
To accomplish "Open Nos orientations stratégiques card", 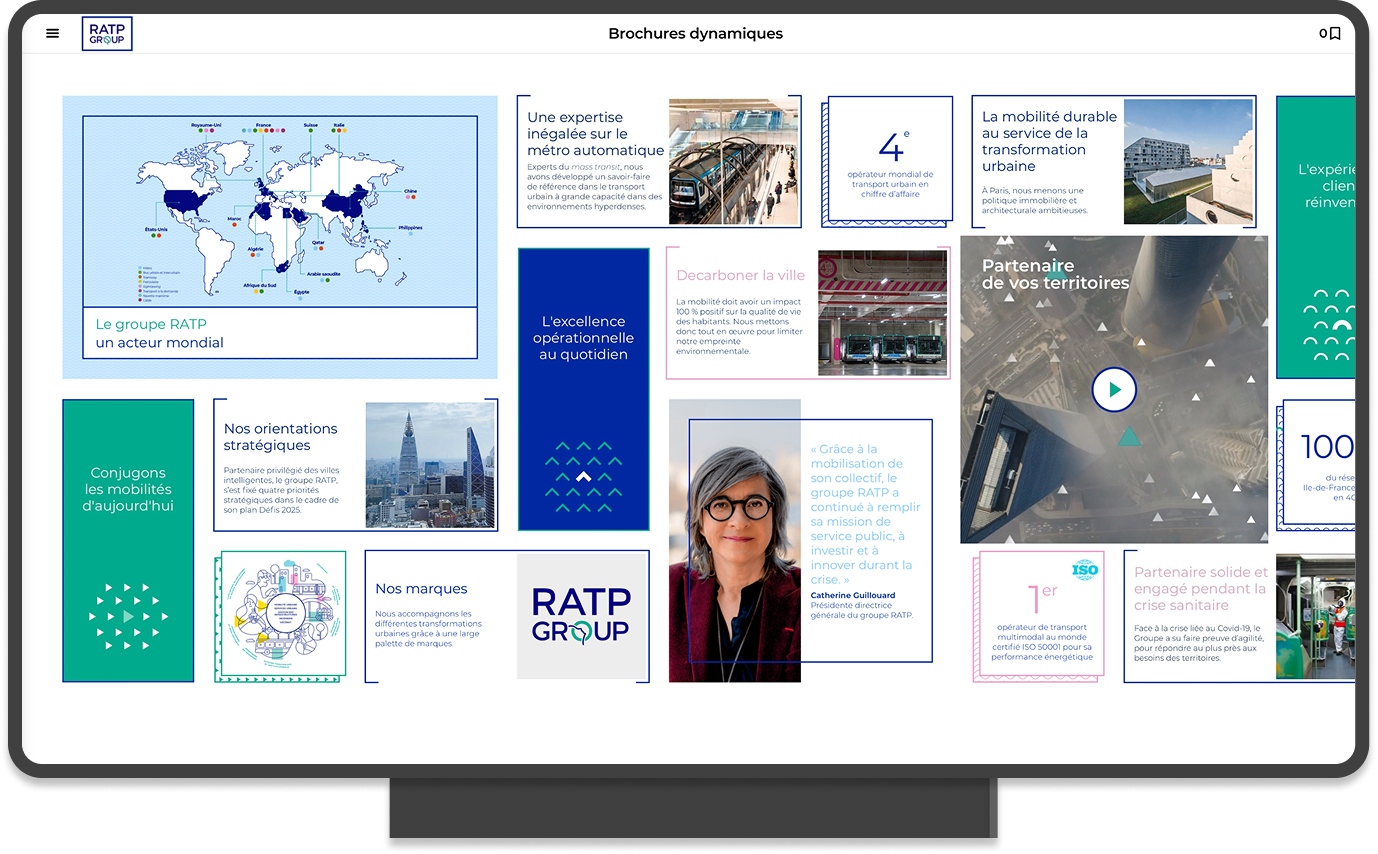I will (x=355, y=465).
